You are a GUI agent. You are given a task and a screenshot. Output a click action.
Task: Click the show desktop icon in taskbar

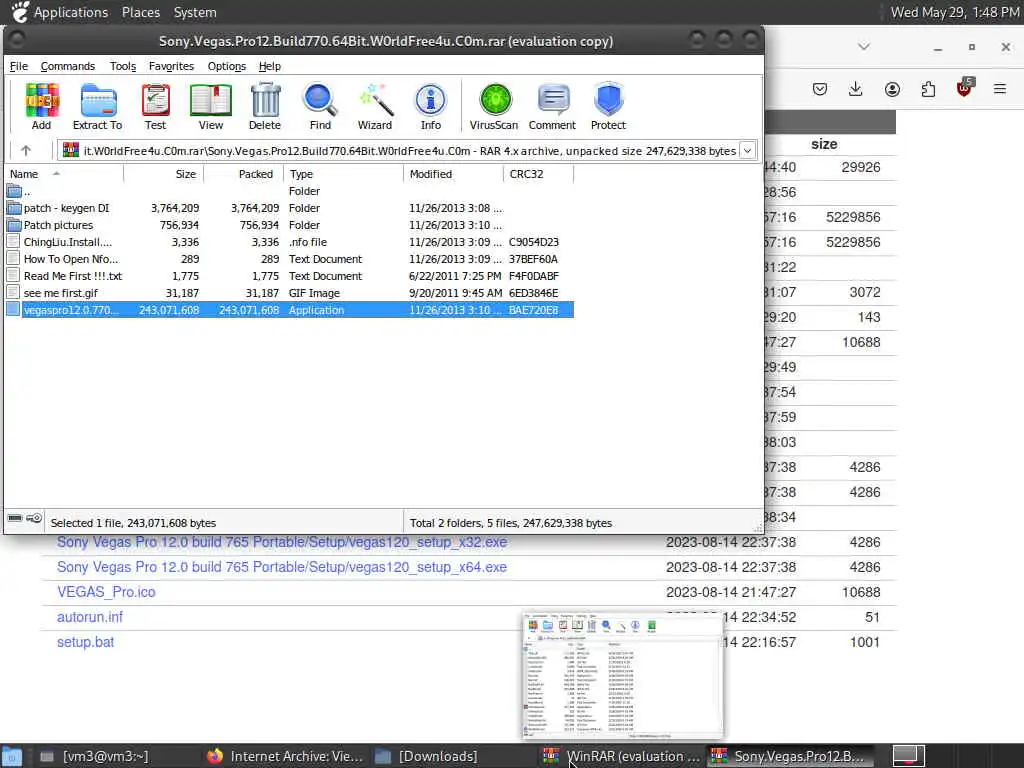click(x=12, y=756)
